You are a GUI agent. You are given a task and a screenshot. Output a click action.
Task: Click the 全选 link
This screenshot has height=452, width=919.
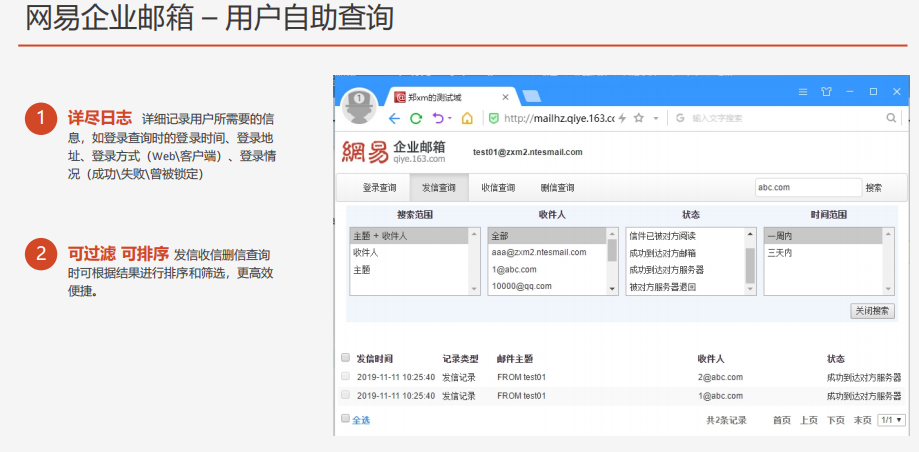point(361,420)
